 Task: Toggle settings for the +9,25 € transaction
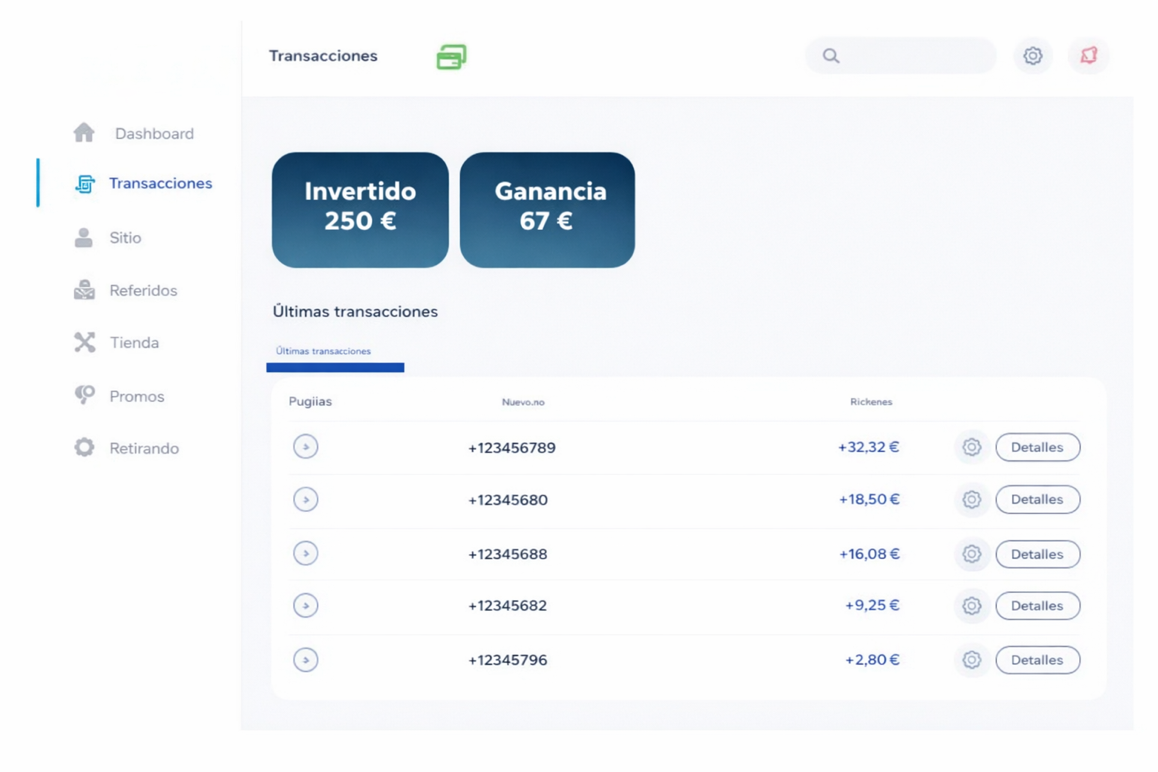coord(971,605)
